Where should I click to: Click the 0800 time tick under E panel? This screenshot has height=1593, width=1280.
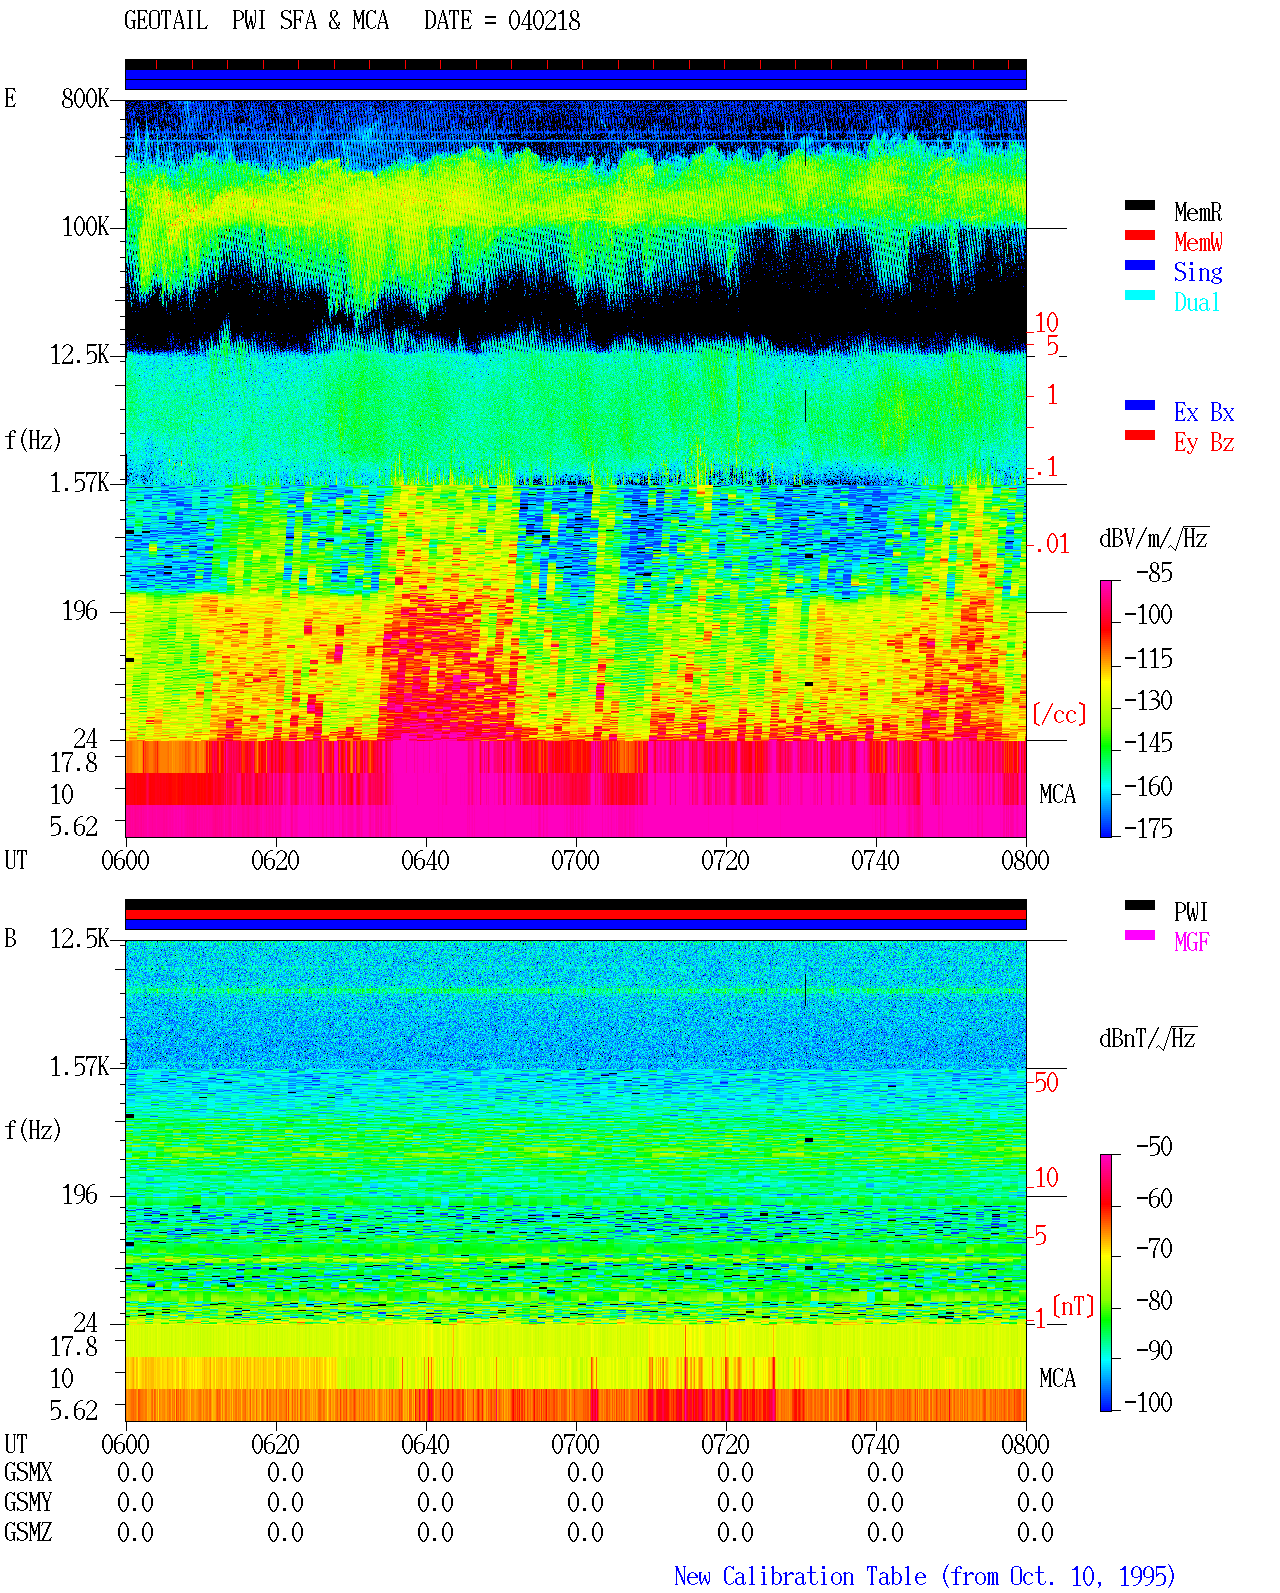(x=1025, y=861)
